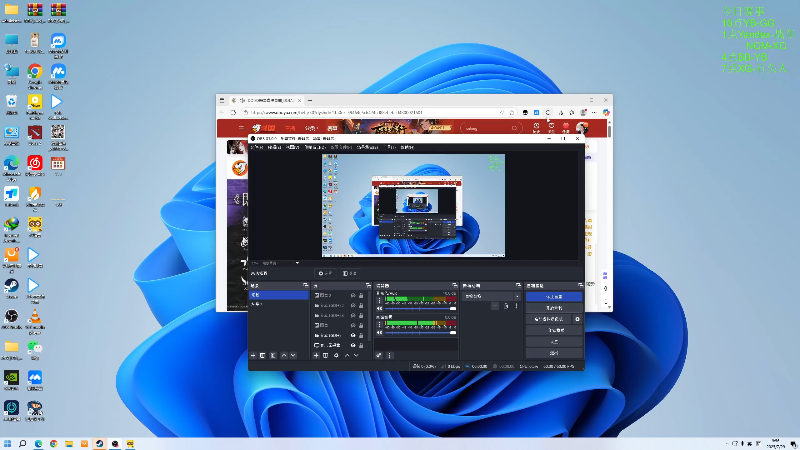The width and height of the screenshot is (800, 450).
Task: Open the third menu in OBS menu bar
Action: tap(292, 147)
